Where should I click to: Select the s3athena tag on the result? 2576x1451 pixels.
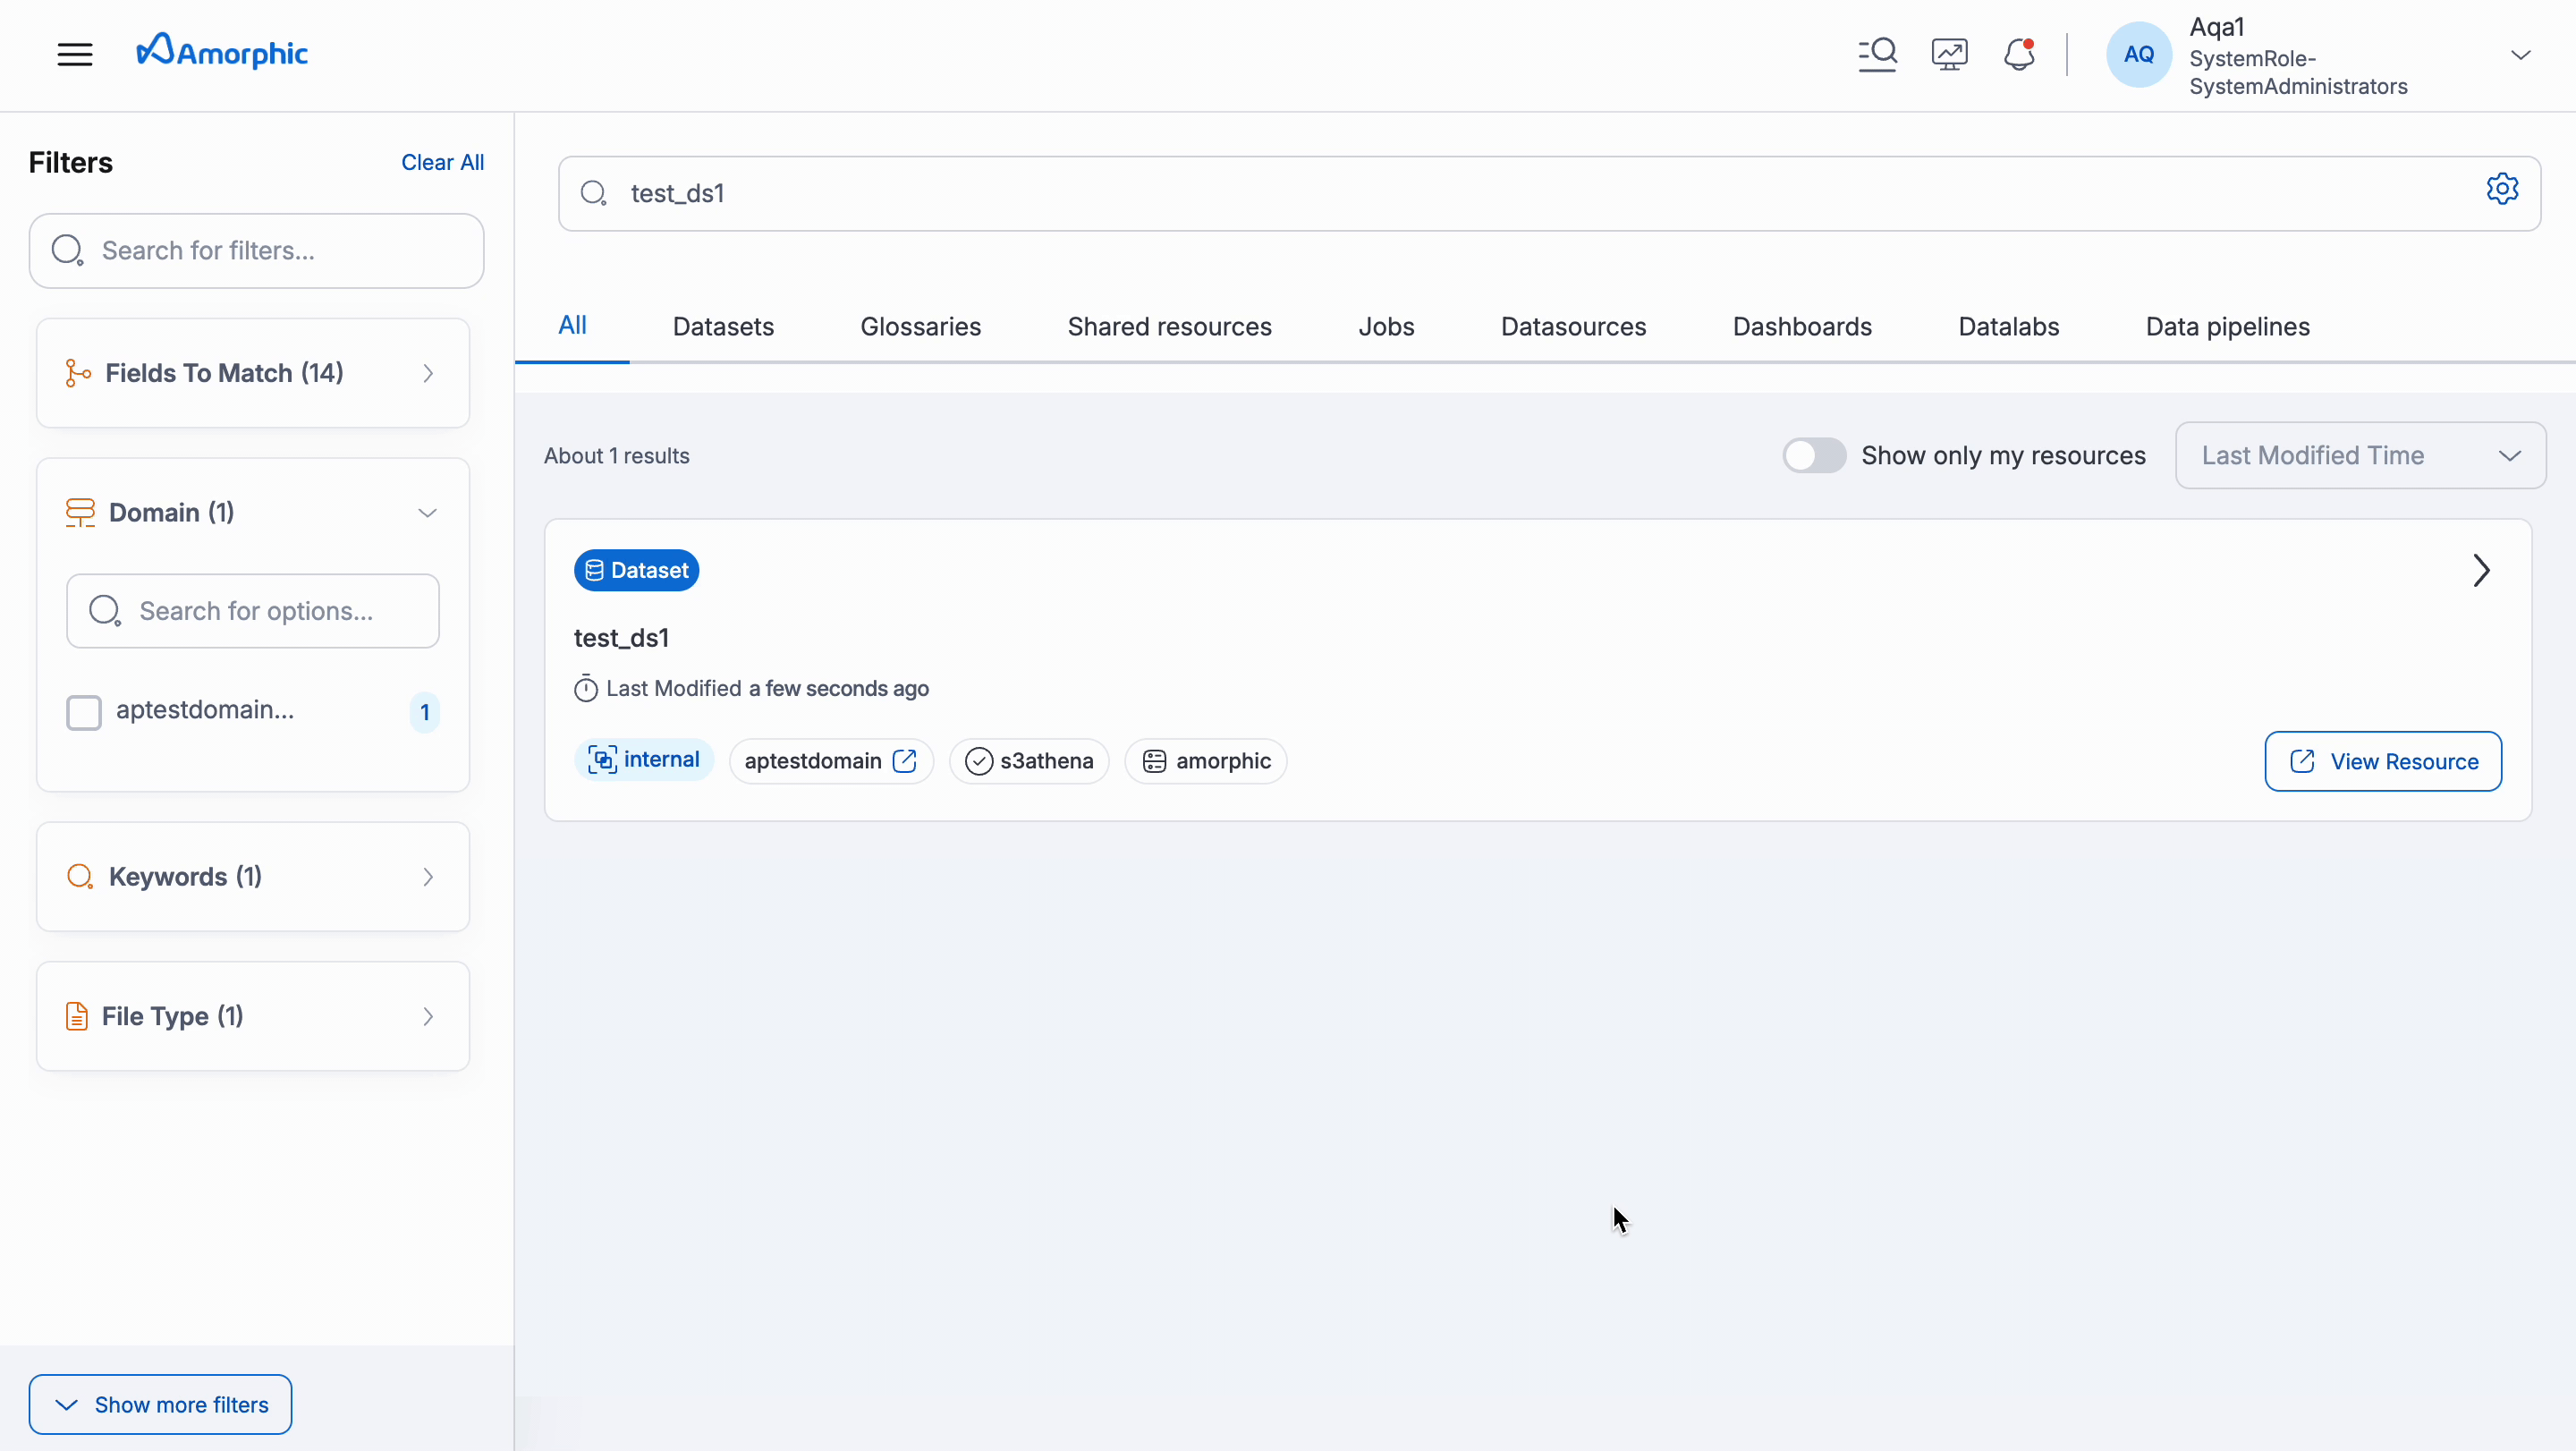point(1029,760)
